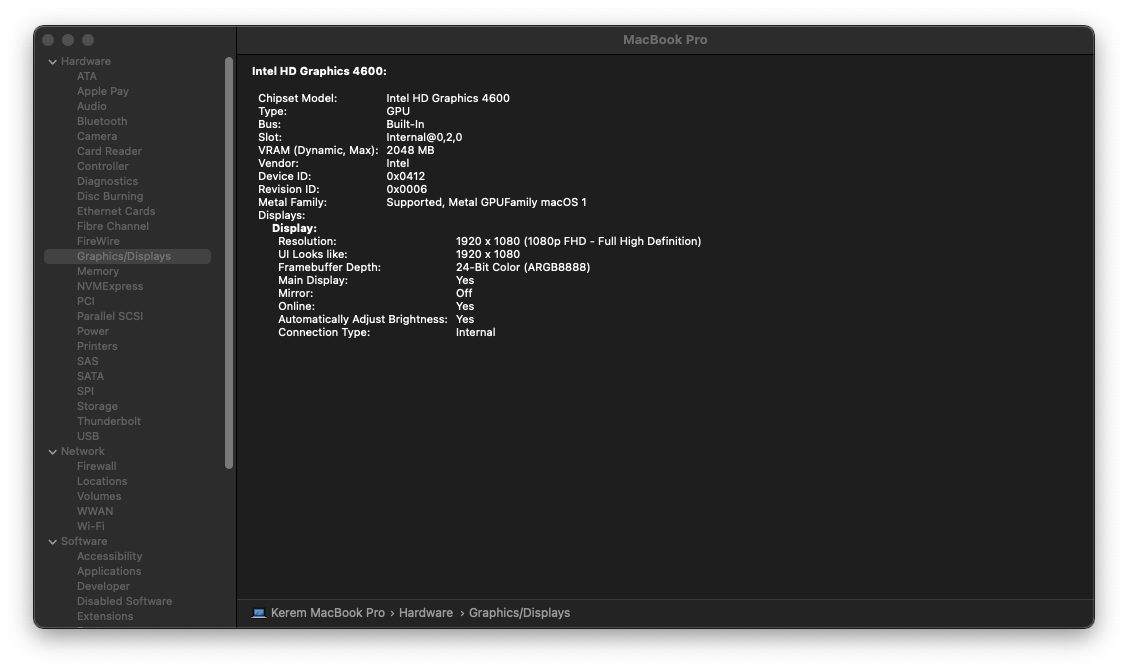Screen dimensions: 1128x670
Task: Click the computer icon in the breadcrumb bar
Action: click(x=258, y=612)
